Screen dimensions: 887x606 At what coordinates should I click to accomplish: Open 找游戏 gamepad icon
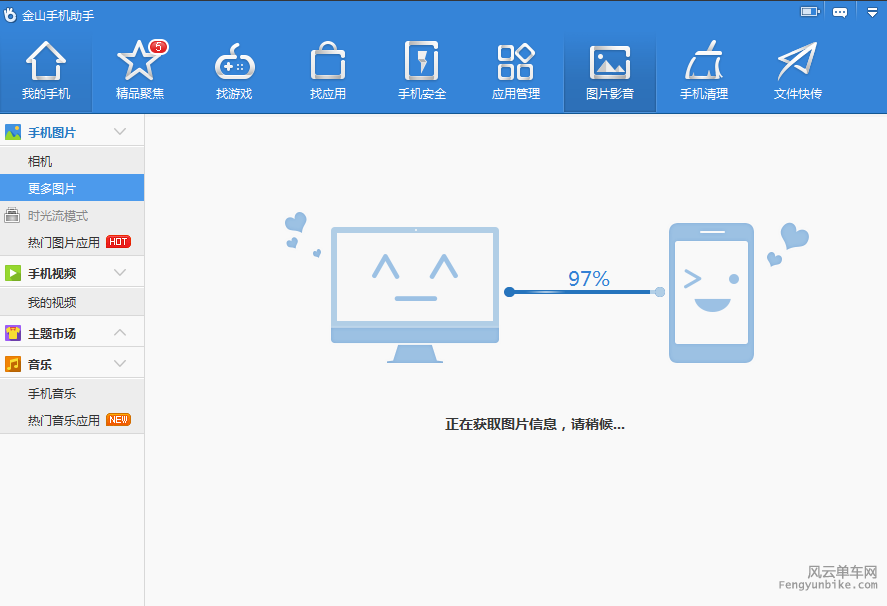click(234, 63)
